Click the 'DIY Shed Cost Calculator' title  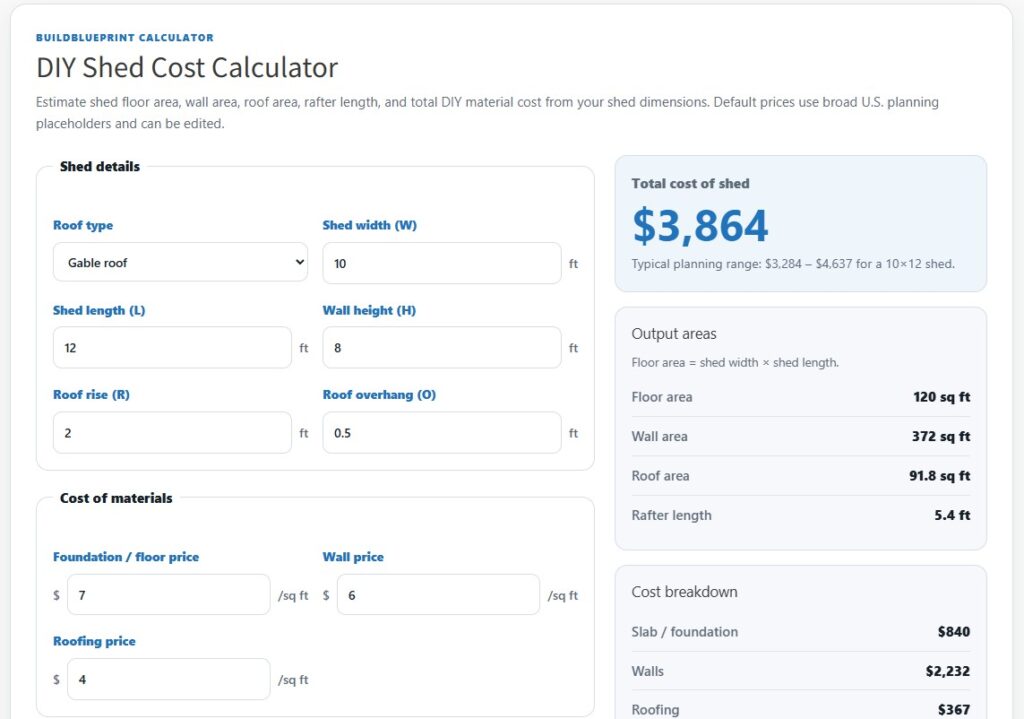pyautogui.click(x=187, y=68)
